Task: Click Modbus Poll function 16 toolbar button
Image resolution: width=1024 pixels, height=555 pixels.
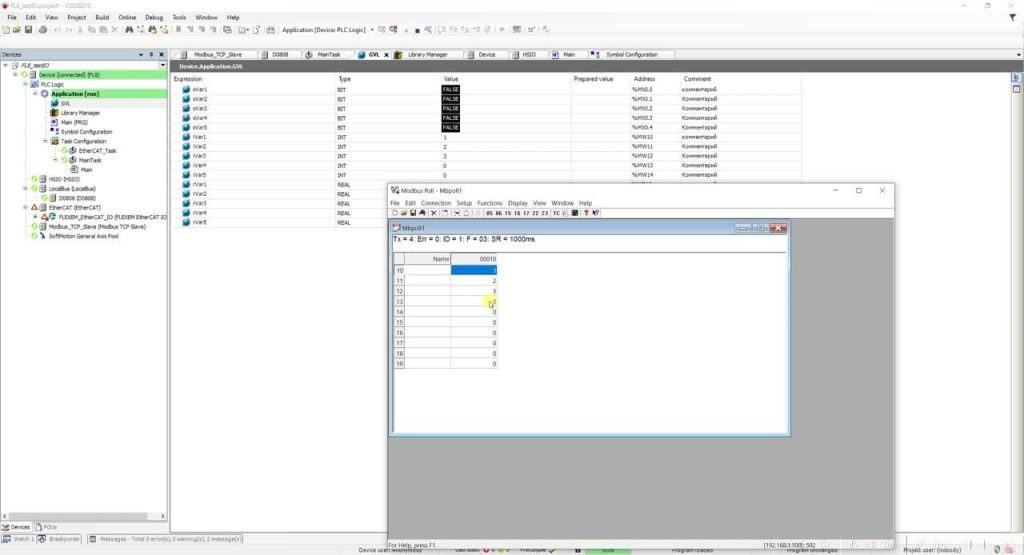Action: (517, 213)
